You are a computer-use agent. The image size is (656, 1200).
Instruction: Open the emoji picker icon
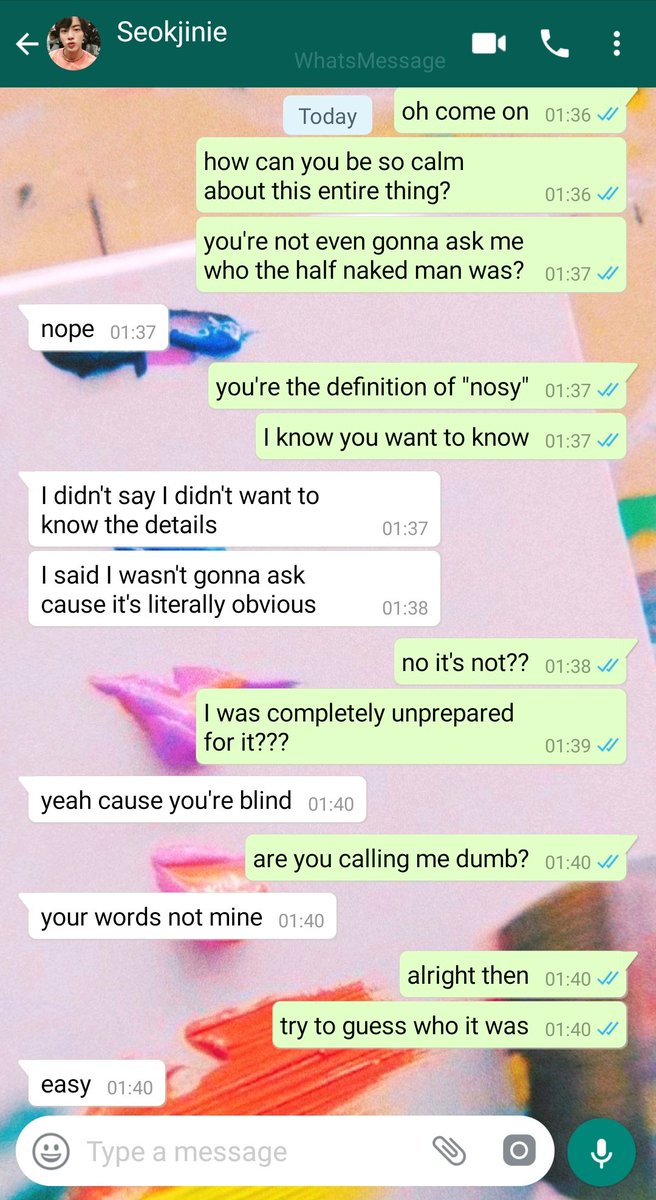click(x=51, y=1151)
